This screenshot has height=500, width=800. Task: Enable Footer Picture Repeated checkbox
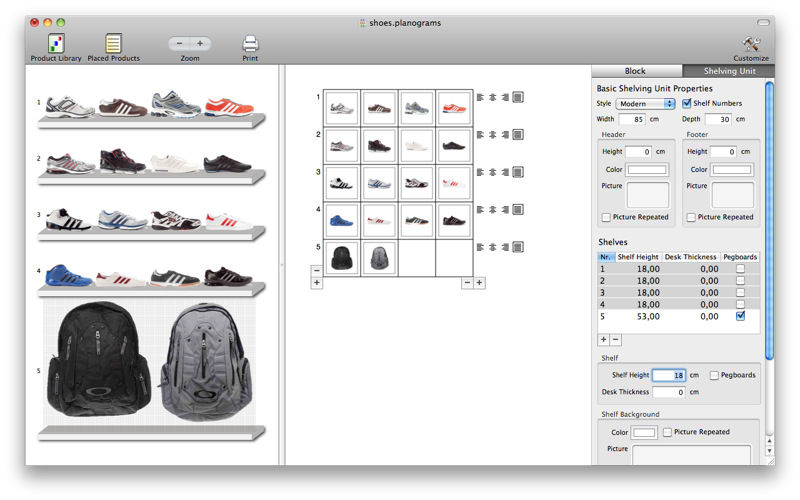(x=691, y=217)
